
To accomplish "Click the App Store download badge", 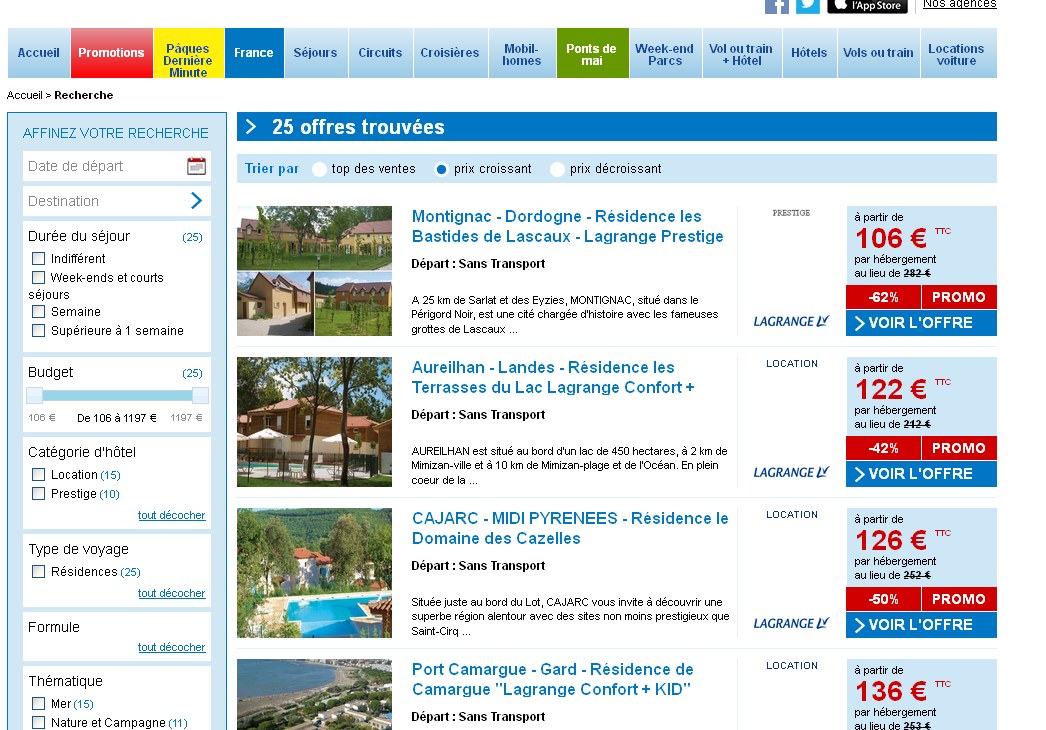I will (x=867, y=6).
